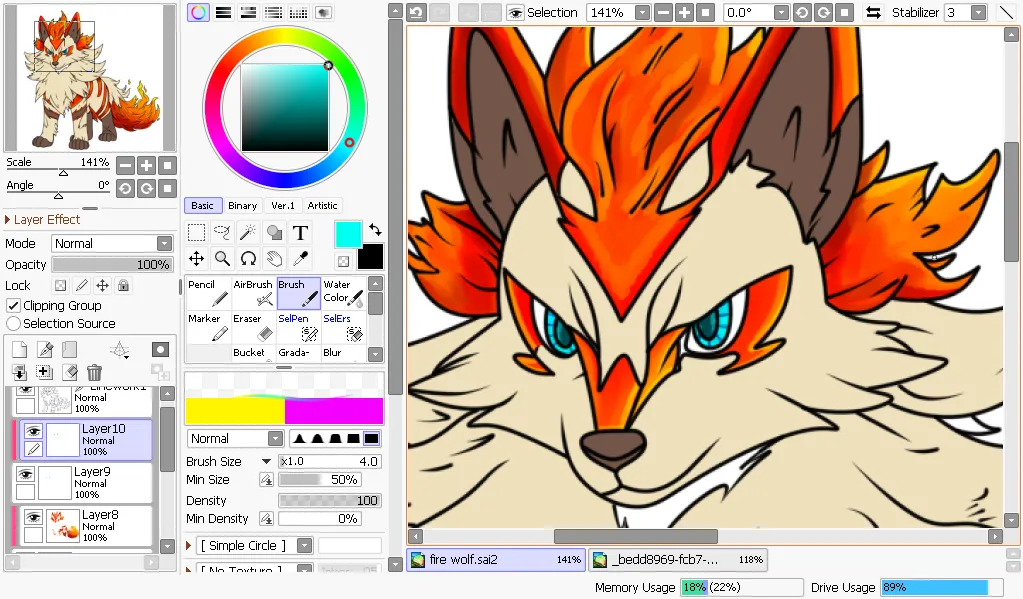The width and height of the screenshot is (1023, 599).
Task: Select the Selection Source radio button
Action: click(x=13, y=324)
